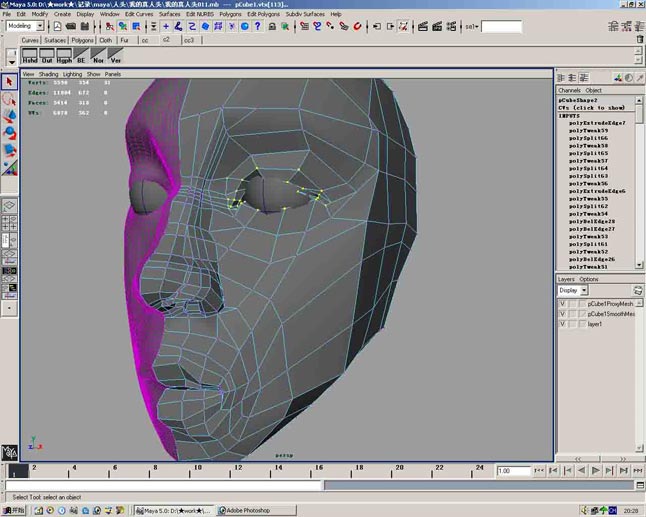Toggle visibility of pCube1SmoothMesh layer
Viewport: 646px width, 517px height.
[562, 314]
